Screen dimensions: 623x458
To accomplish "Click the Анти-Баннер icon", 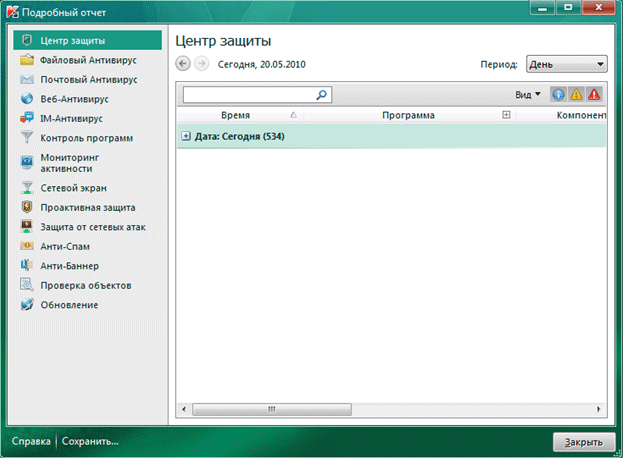I will click(27, 265).
